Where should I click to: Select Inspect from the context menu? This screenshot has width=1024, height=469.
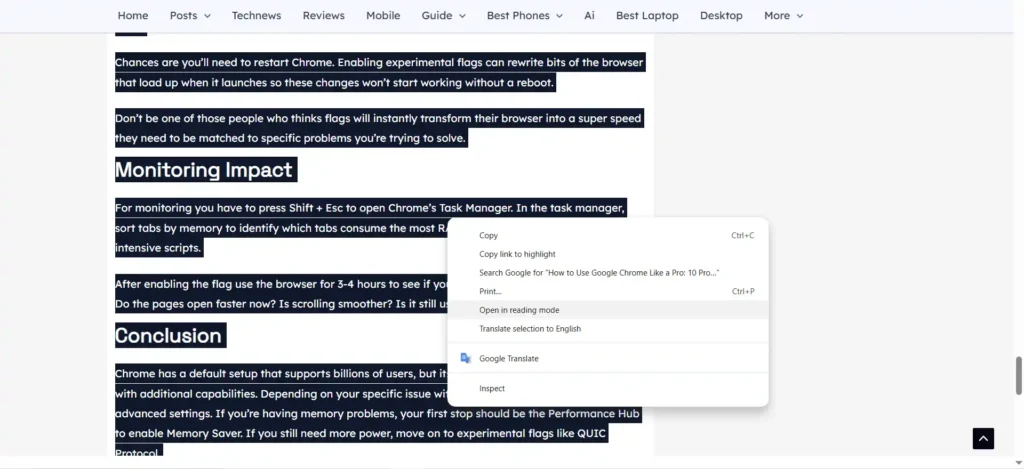[x=492, y=388]
